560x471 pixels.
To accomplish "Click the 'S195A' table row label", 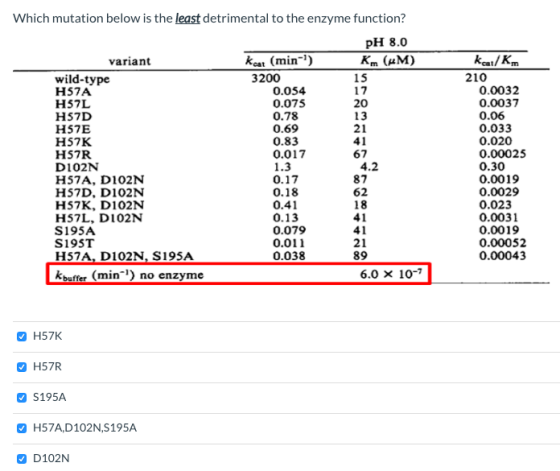I will (75, 231).
